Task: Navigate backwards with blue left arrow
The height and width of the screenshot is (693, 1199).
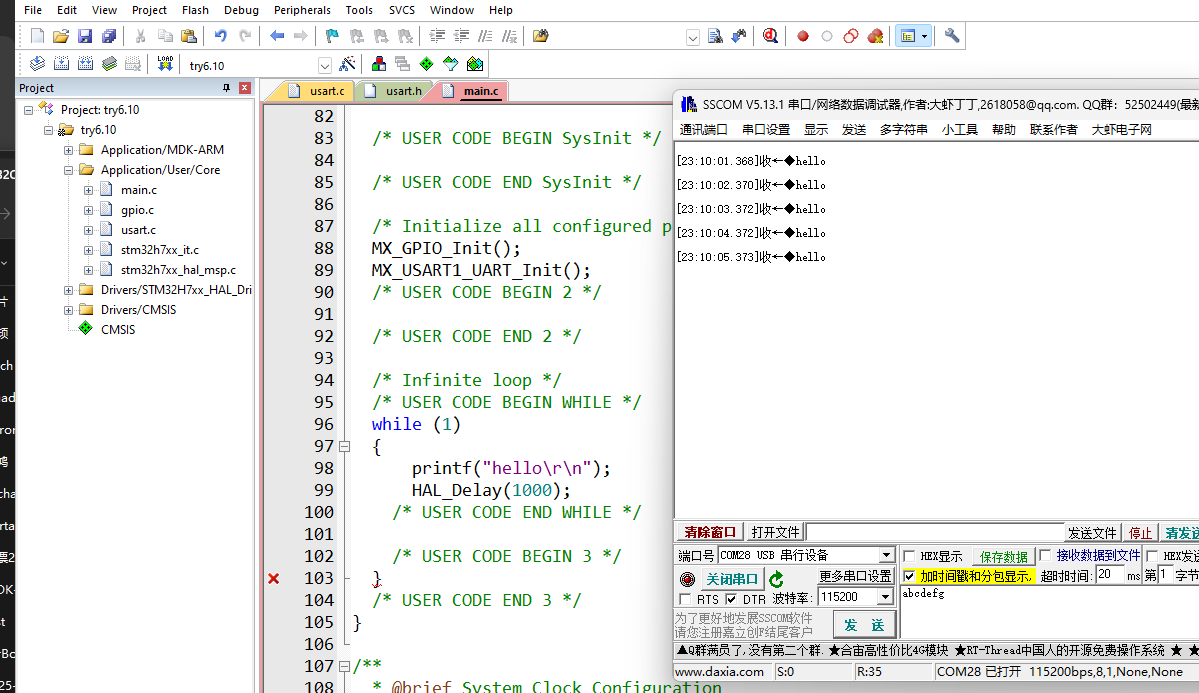Action: [x=277, y=36]
